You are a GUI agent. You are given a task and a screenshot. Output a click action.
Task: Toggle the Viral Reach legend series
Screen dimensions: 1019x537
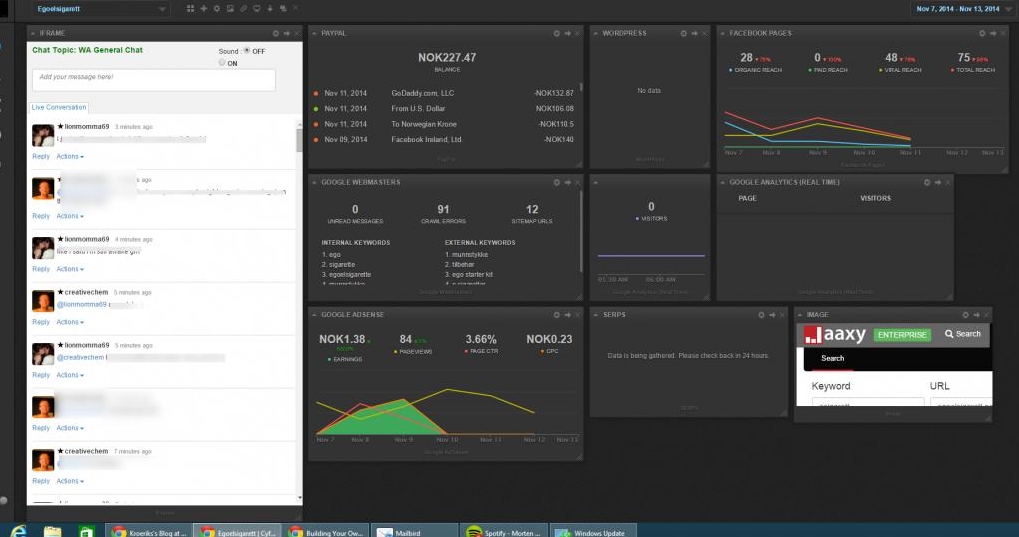pos(900,70)
